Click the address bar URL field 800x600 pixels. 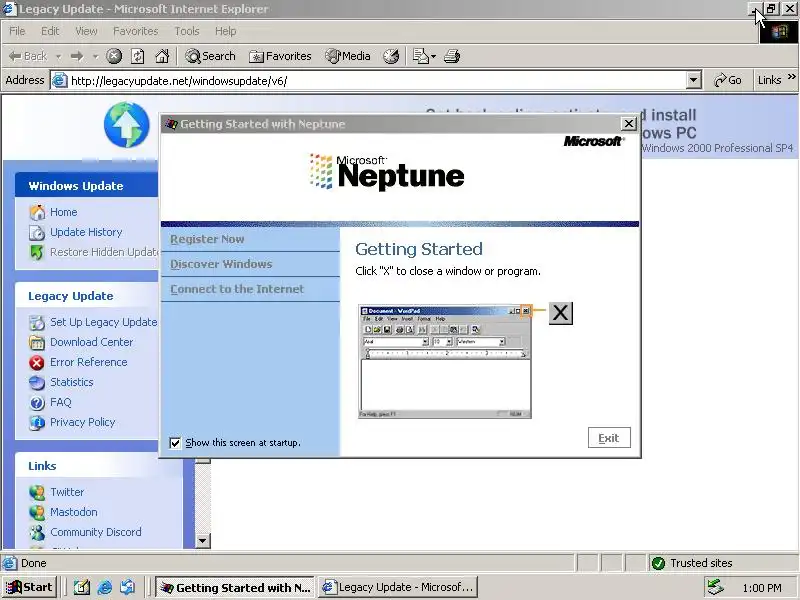click(378, 81)
